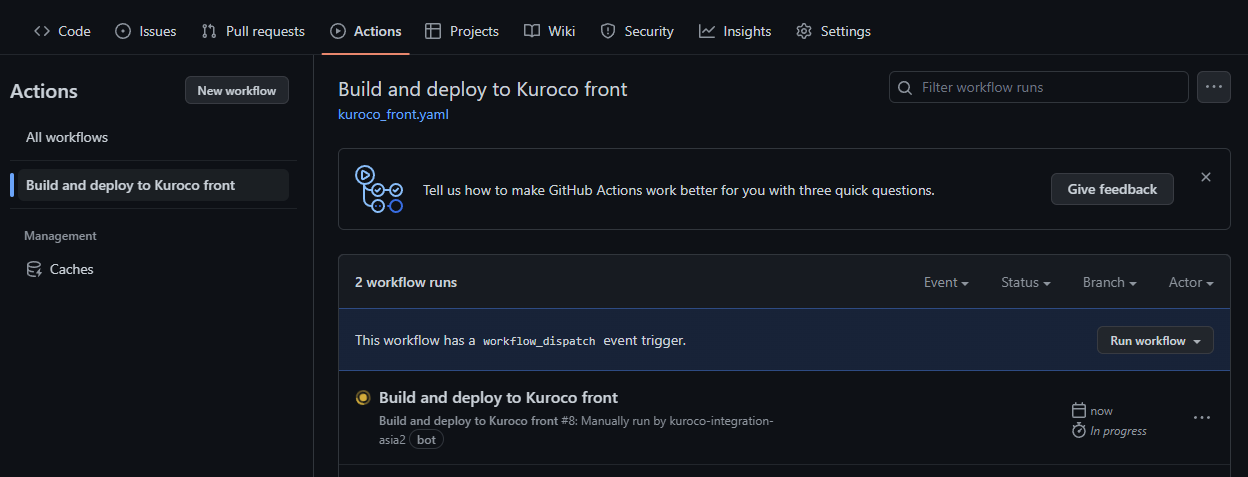Click the Actions play icon
1248x477 pixels.
[x=338, y=31]
